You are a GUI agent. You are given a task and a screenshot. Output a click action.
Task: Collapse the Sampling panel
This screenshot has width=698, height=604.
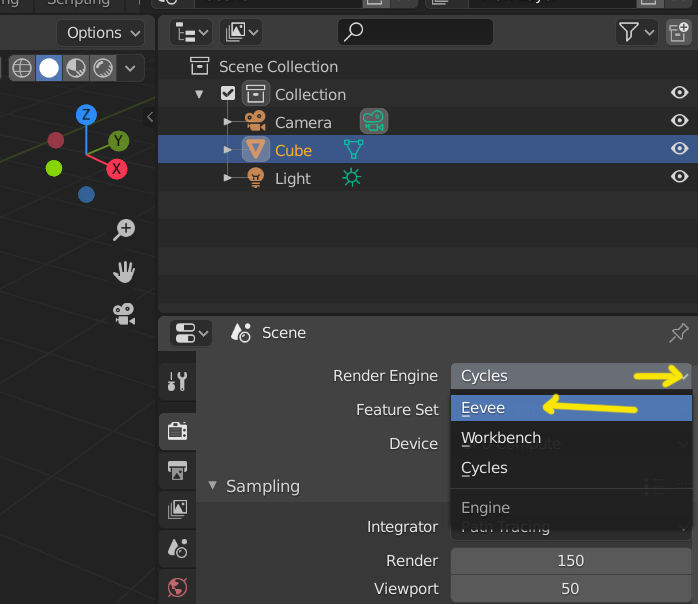pyautogui.click(x=212, y=485)
